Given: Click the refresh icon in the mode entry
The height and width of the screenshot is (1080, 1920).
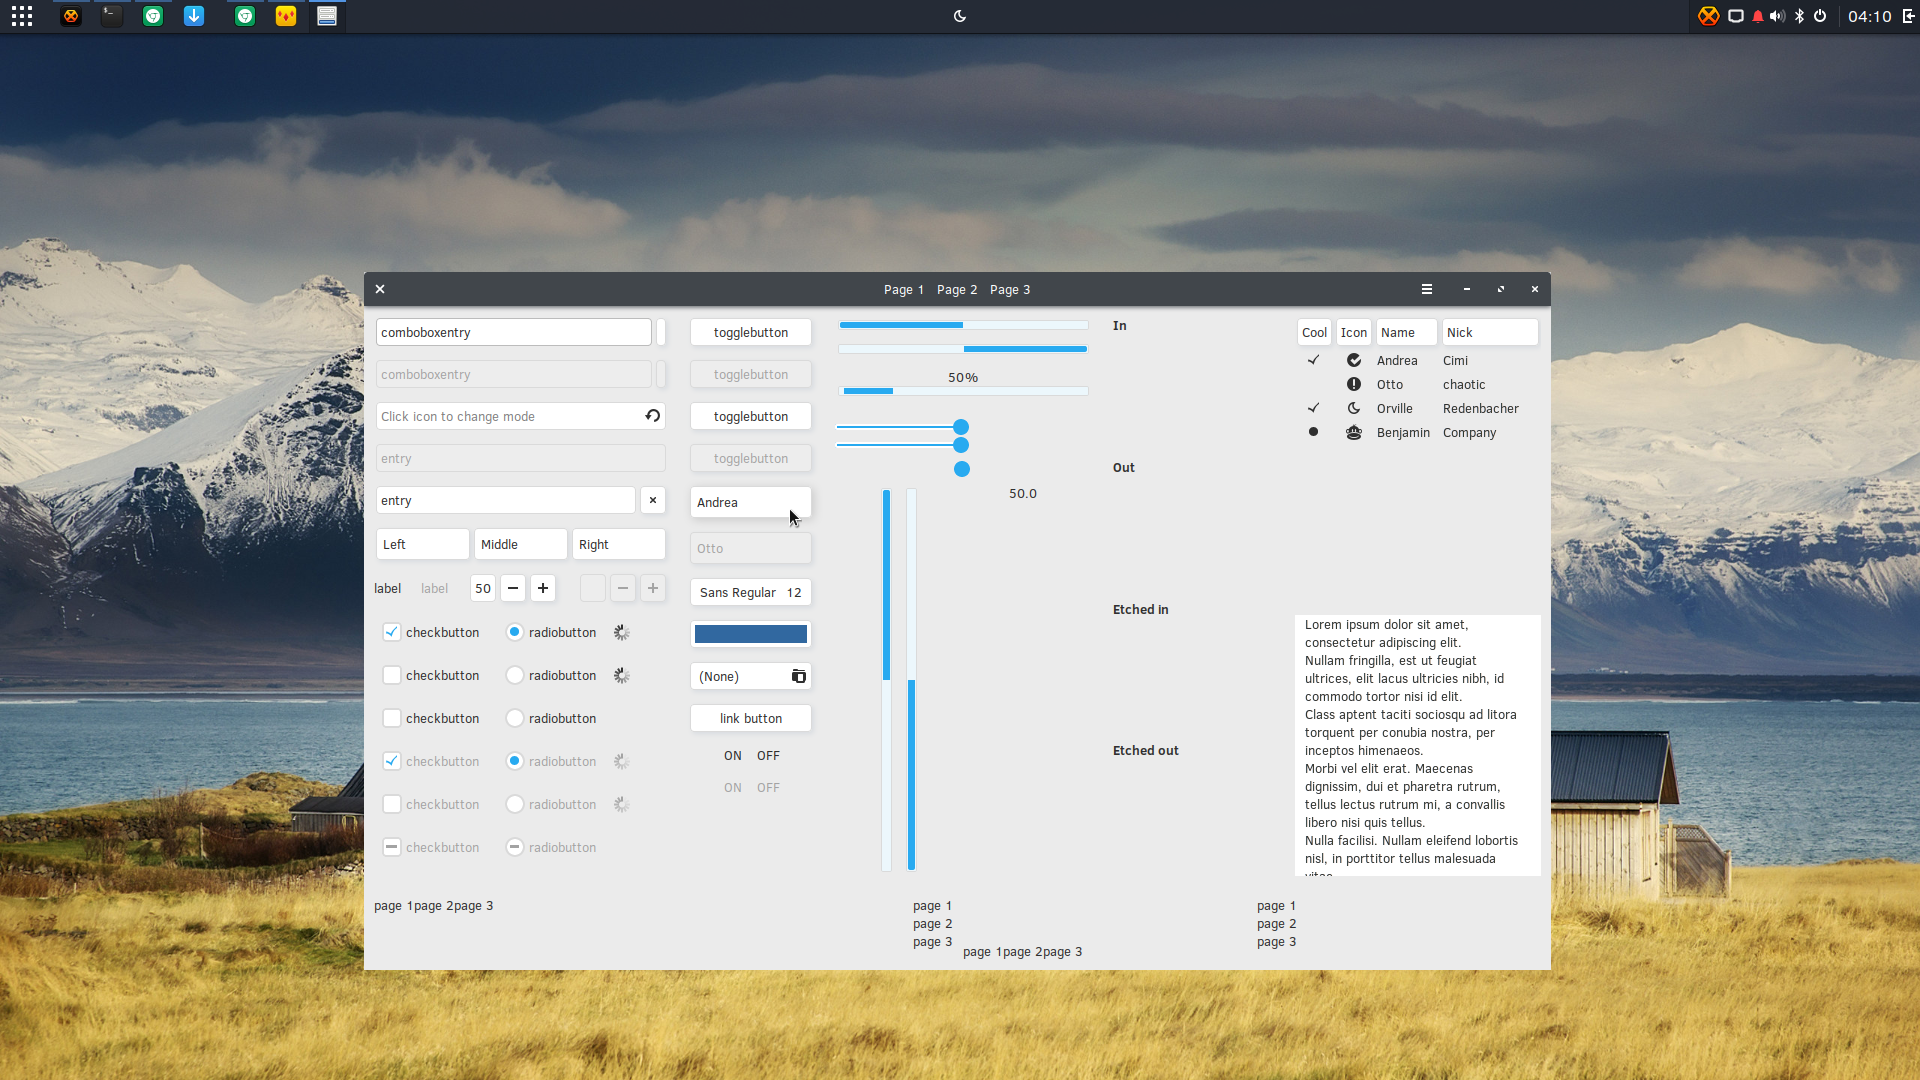Looking at the screenshot, I should coord(653,416).
